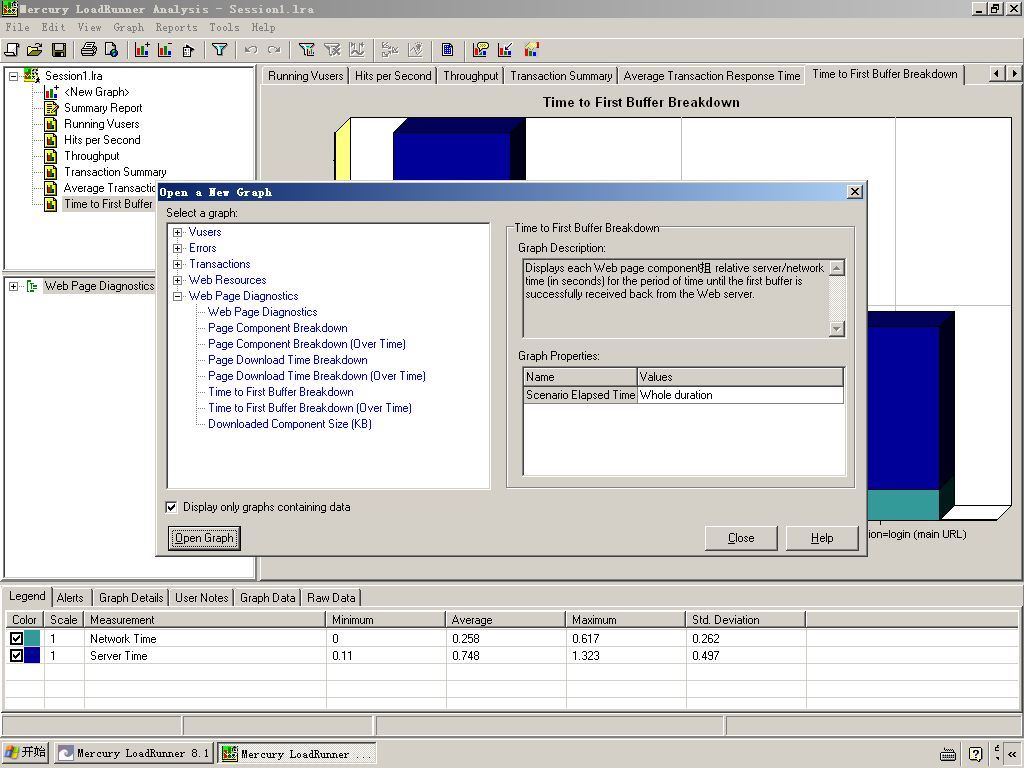Click the Redo arrow icon
The height and width of the screenshot is (768, 1024).
(x=274, y=50)
